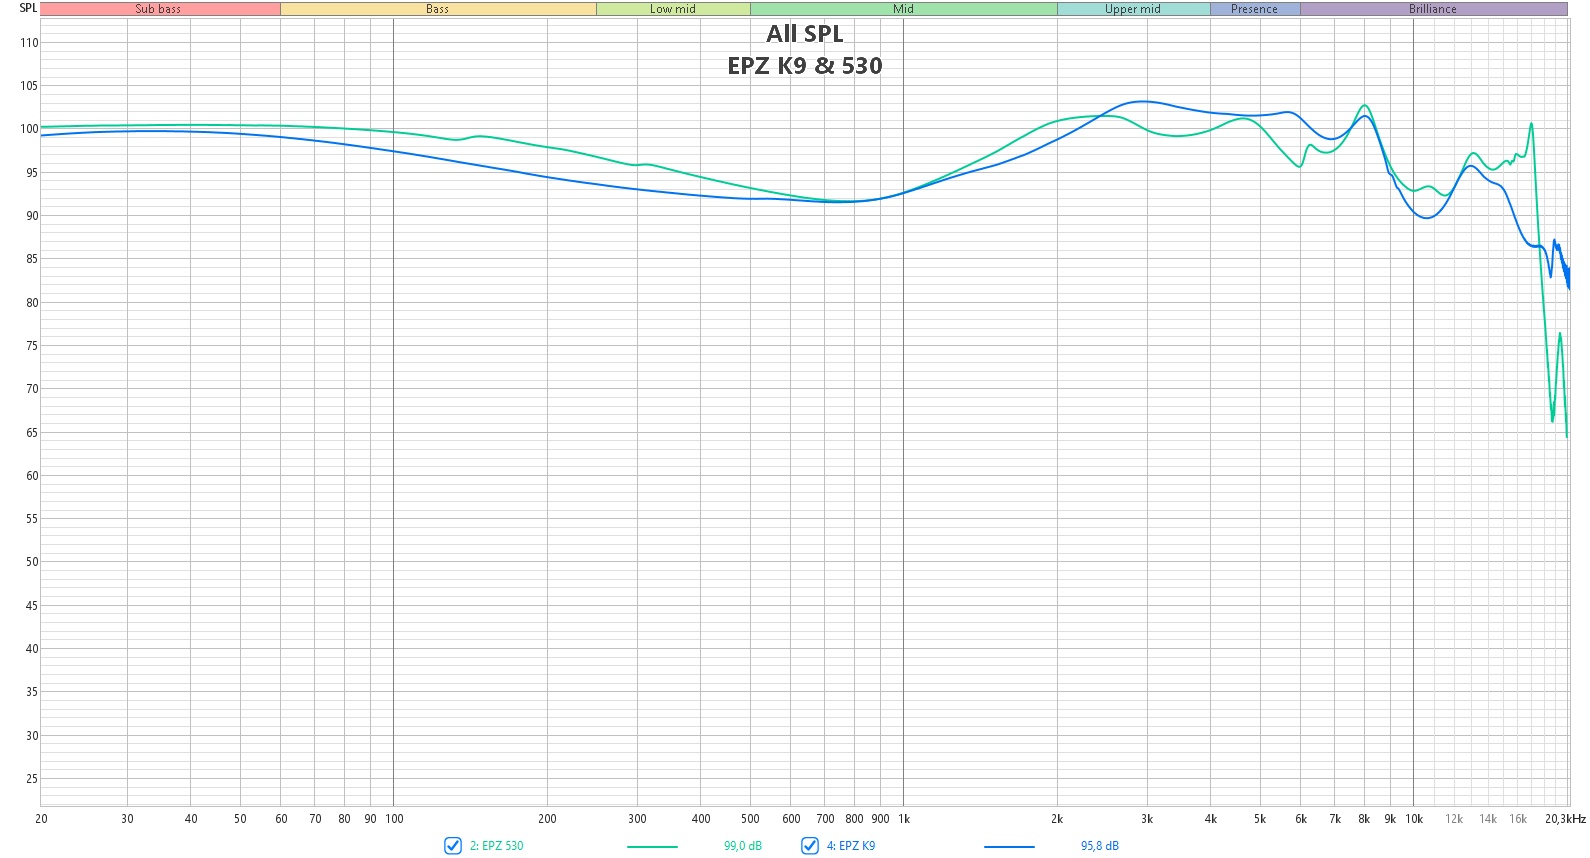Click the "14k" frequency axis tick label
This screenshot has width=1590, height=858.
(1488, 819)
